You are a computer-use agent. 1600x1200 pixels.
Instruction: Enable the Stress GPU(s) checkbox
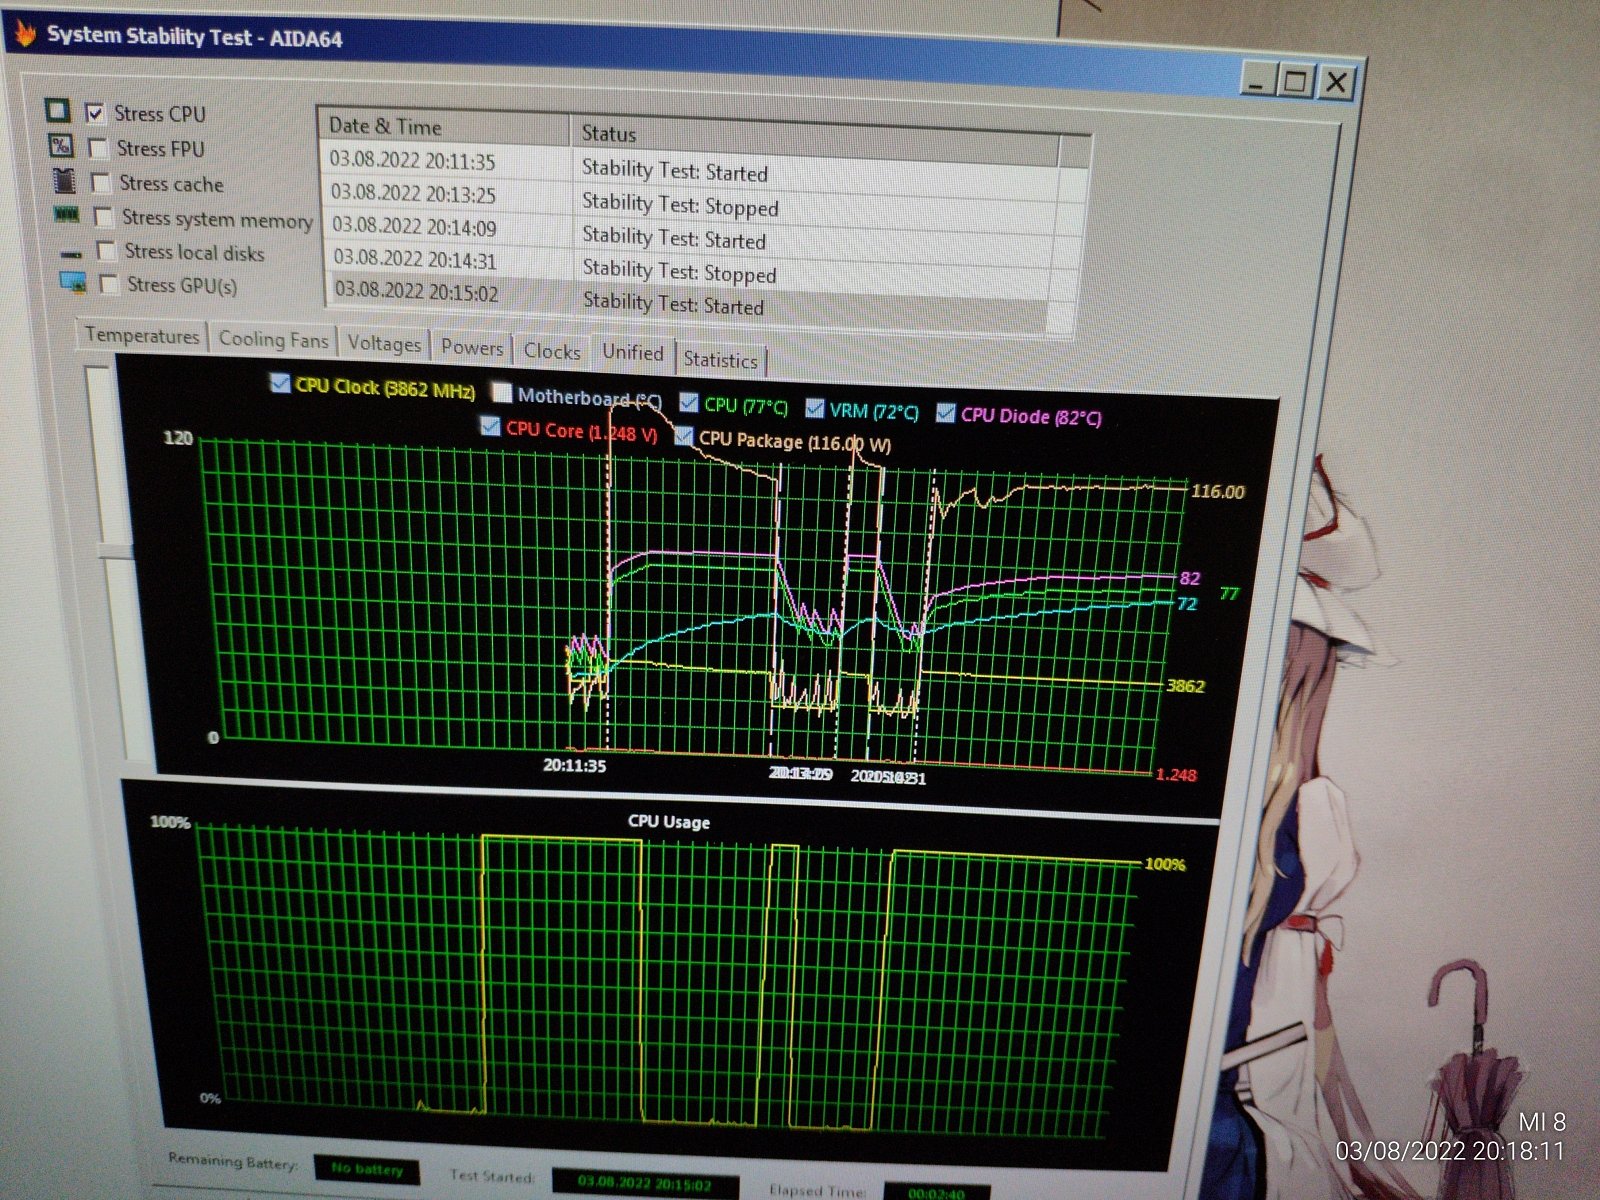tap(109, 285)
